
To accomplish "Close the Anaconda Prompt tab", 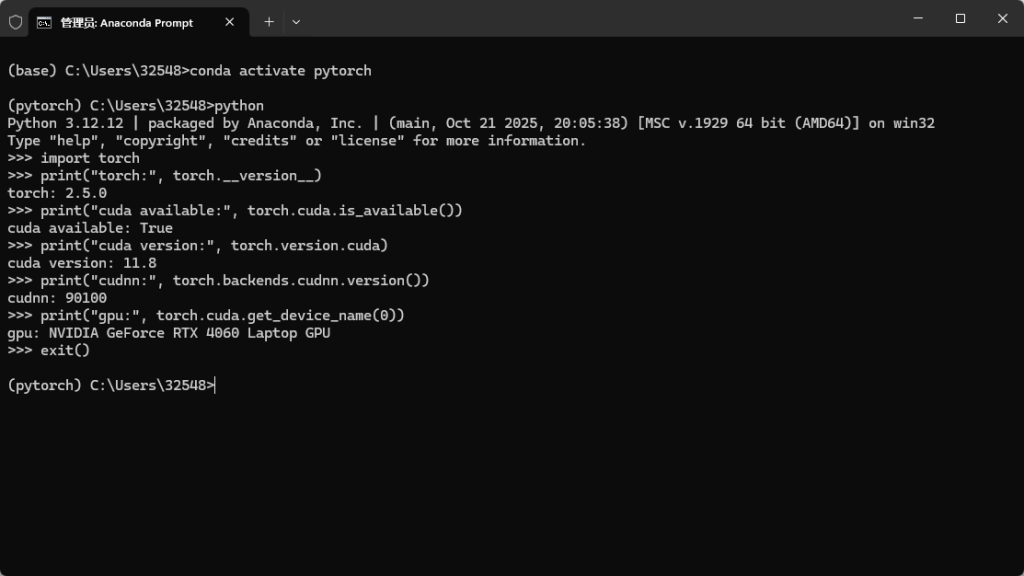I will click(232, 21).
